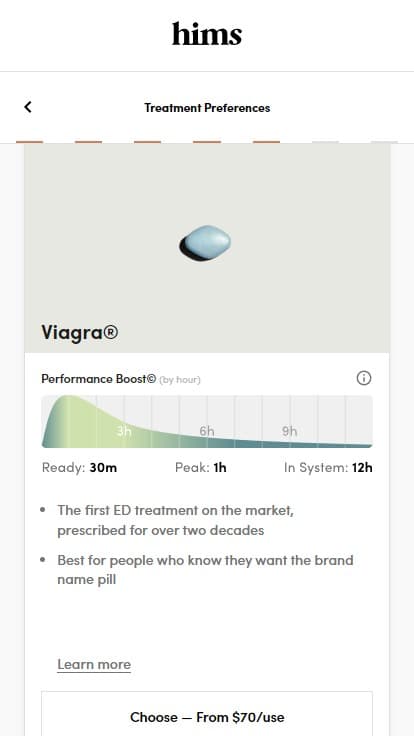
Task: Tap the Viagra® product heading
Action: 80,332
